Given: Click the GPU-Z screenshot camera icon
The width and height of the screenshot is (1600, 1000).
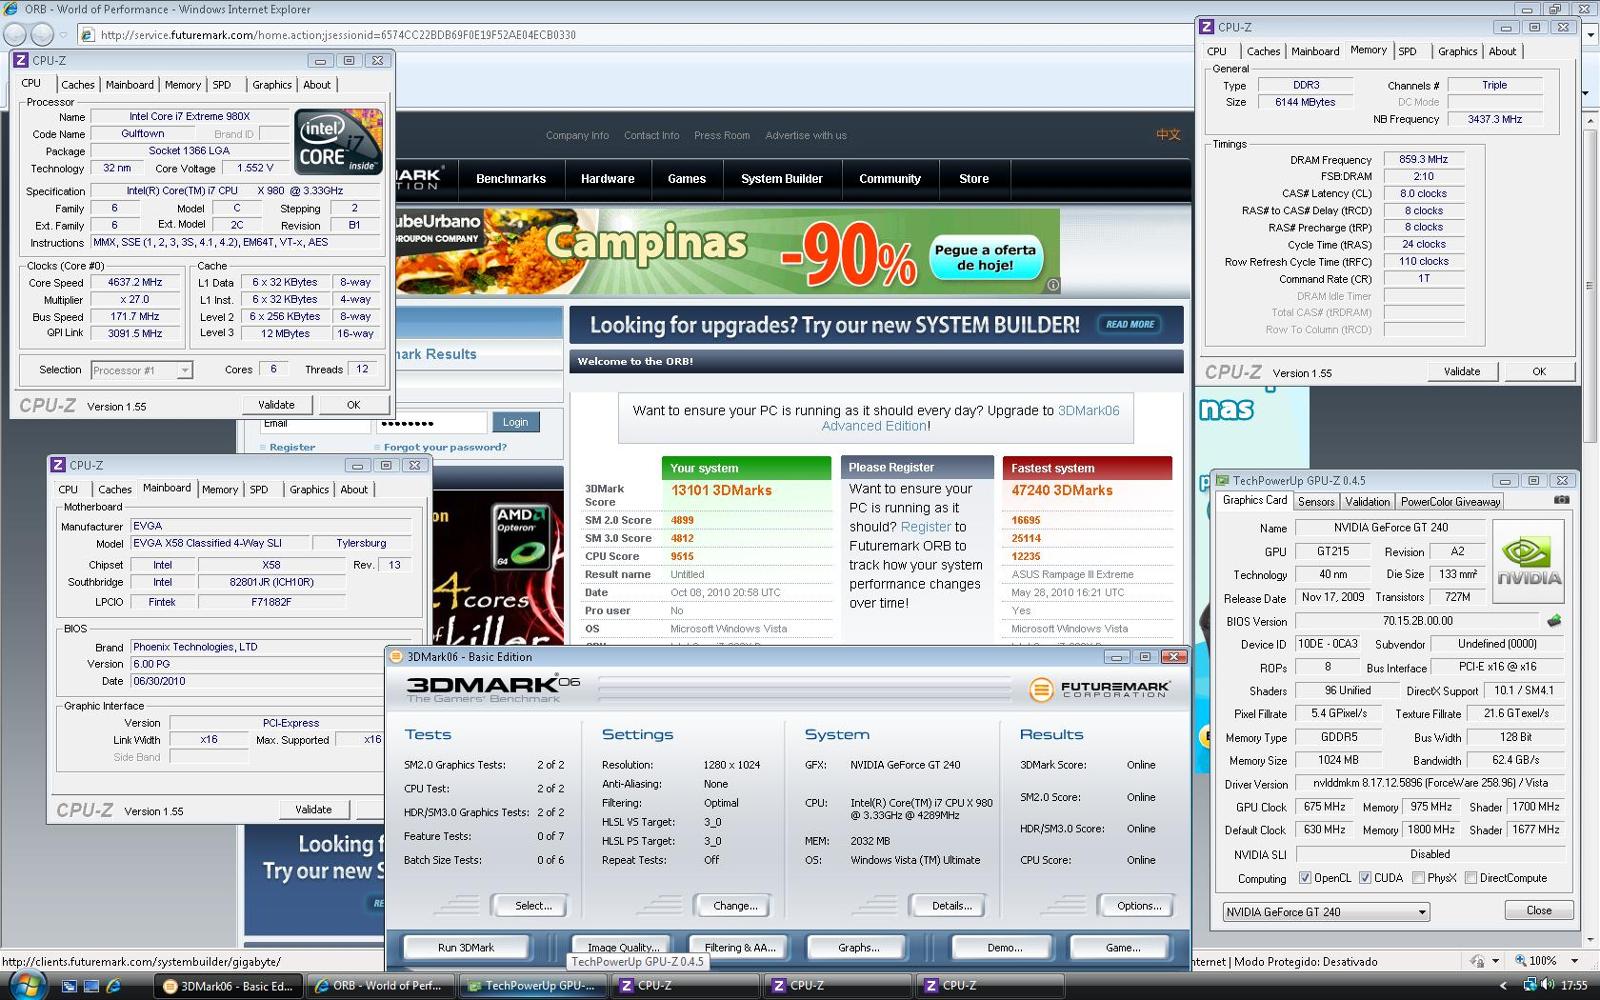Looking at the screenshot, I should [x=1562, y=500].
